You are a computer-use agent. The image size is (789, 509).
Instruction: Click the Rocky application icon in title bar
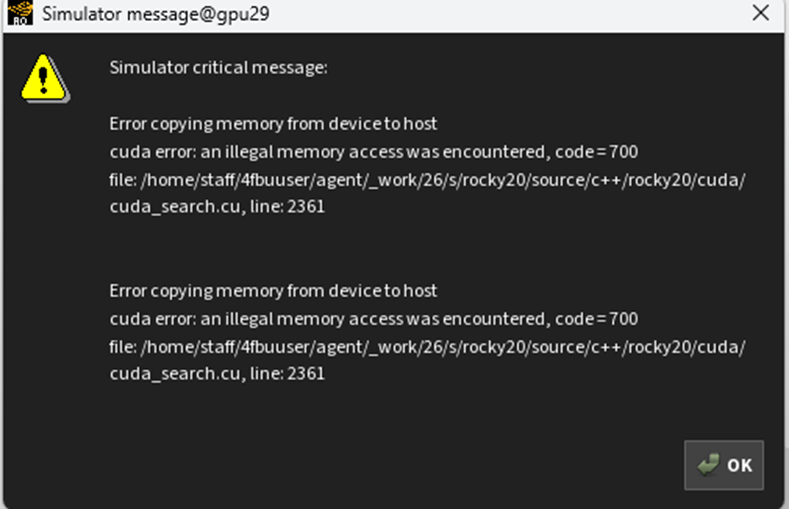coord(20,13)
